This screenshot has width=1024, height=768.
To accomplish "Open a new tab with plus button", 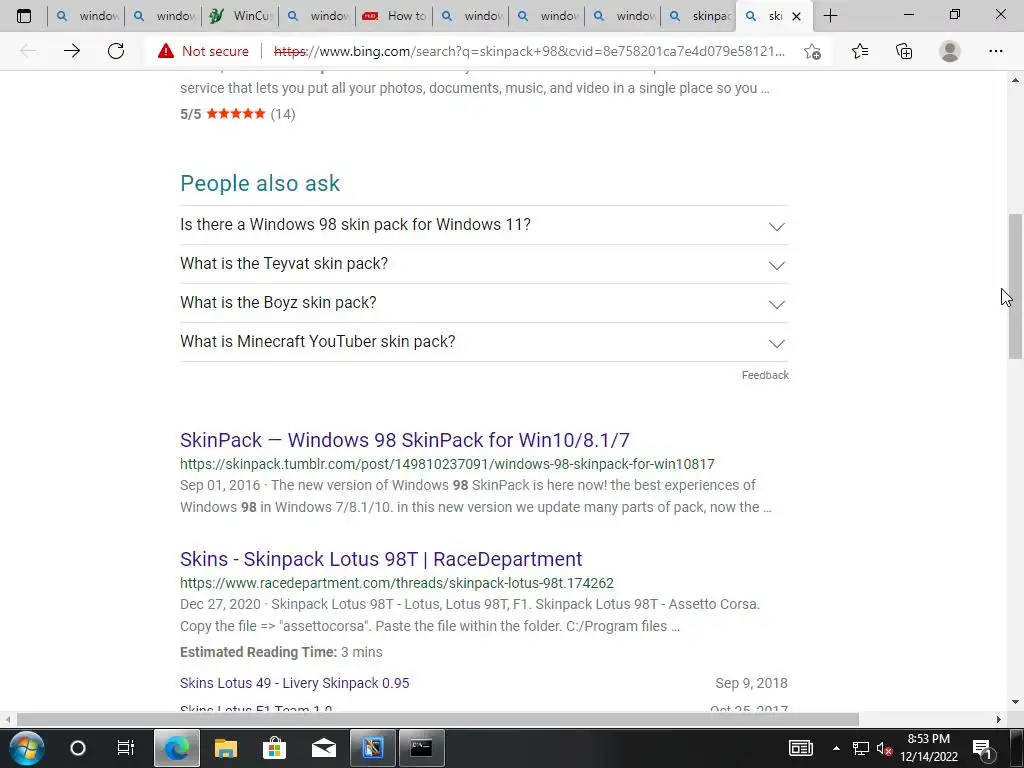I will point(830,16).
